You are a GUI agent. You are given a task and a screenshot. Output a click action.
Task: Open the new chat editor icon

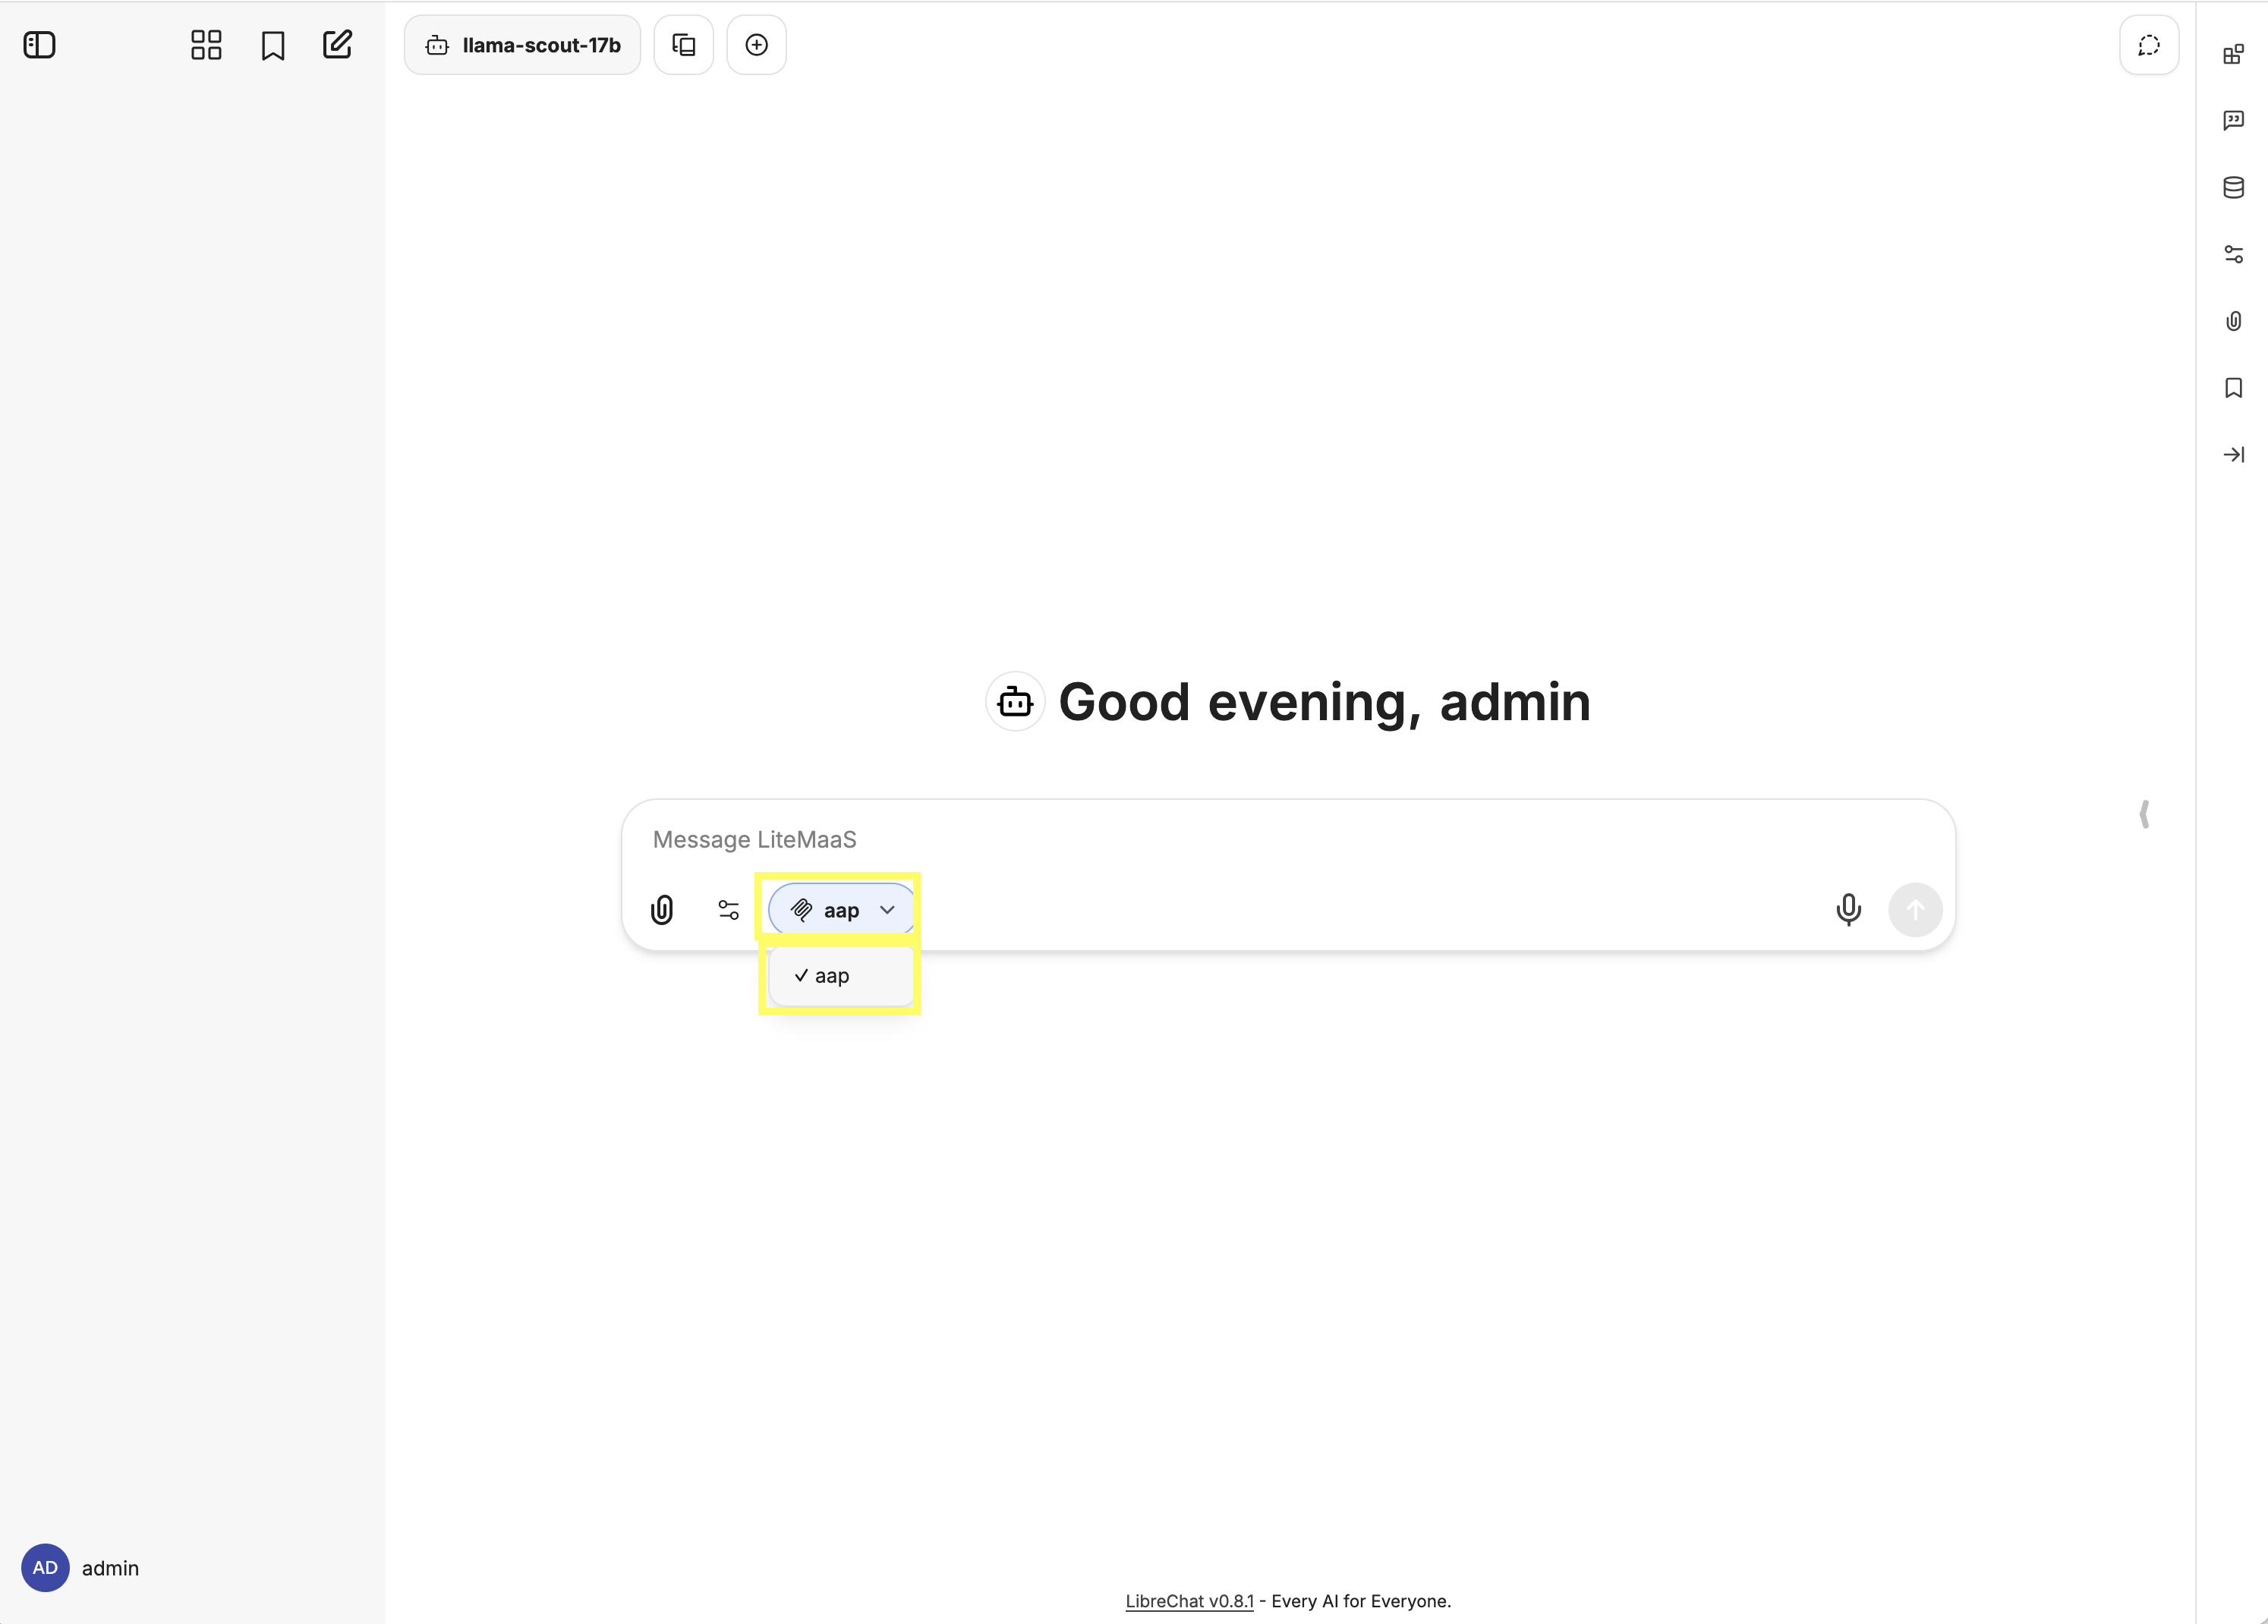point(337,44)
